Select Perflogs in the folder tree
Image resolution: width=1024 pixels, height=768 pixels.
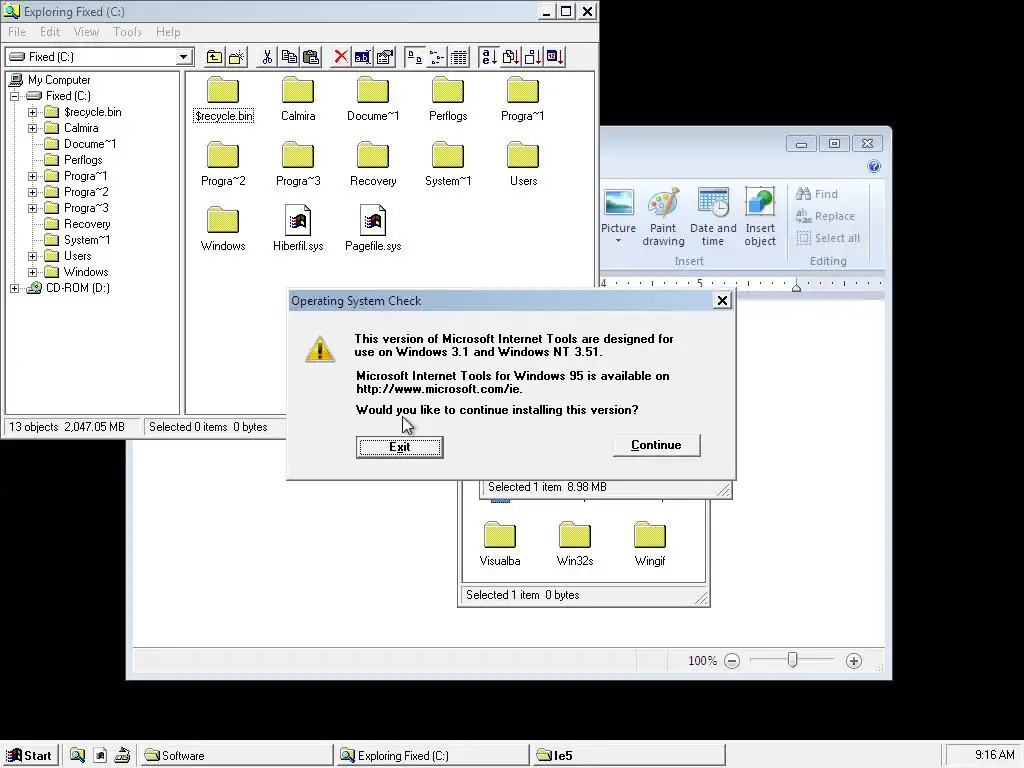point(83,160)
